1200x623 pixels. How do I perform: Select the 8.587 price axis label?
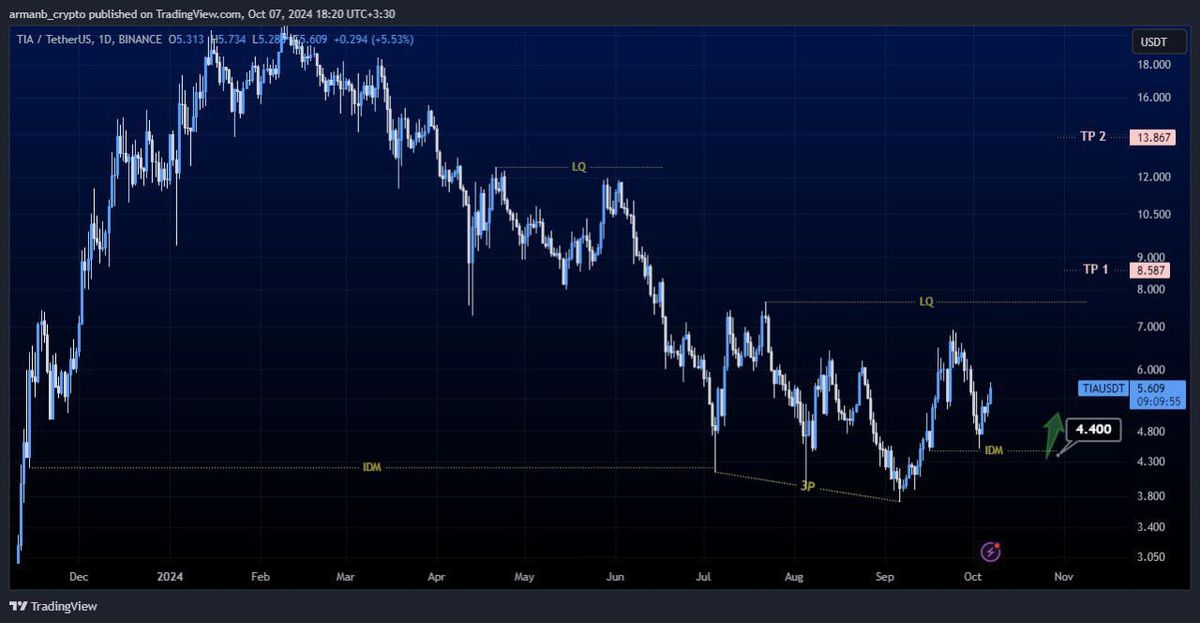1146,270
